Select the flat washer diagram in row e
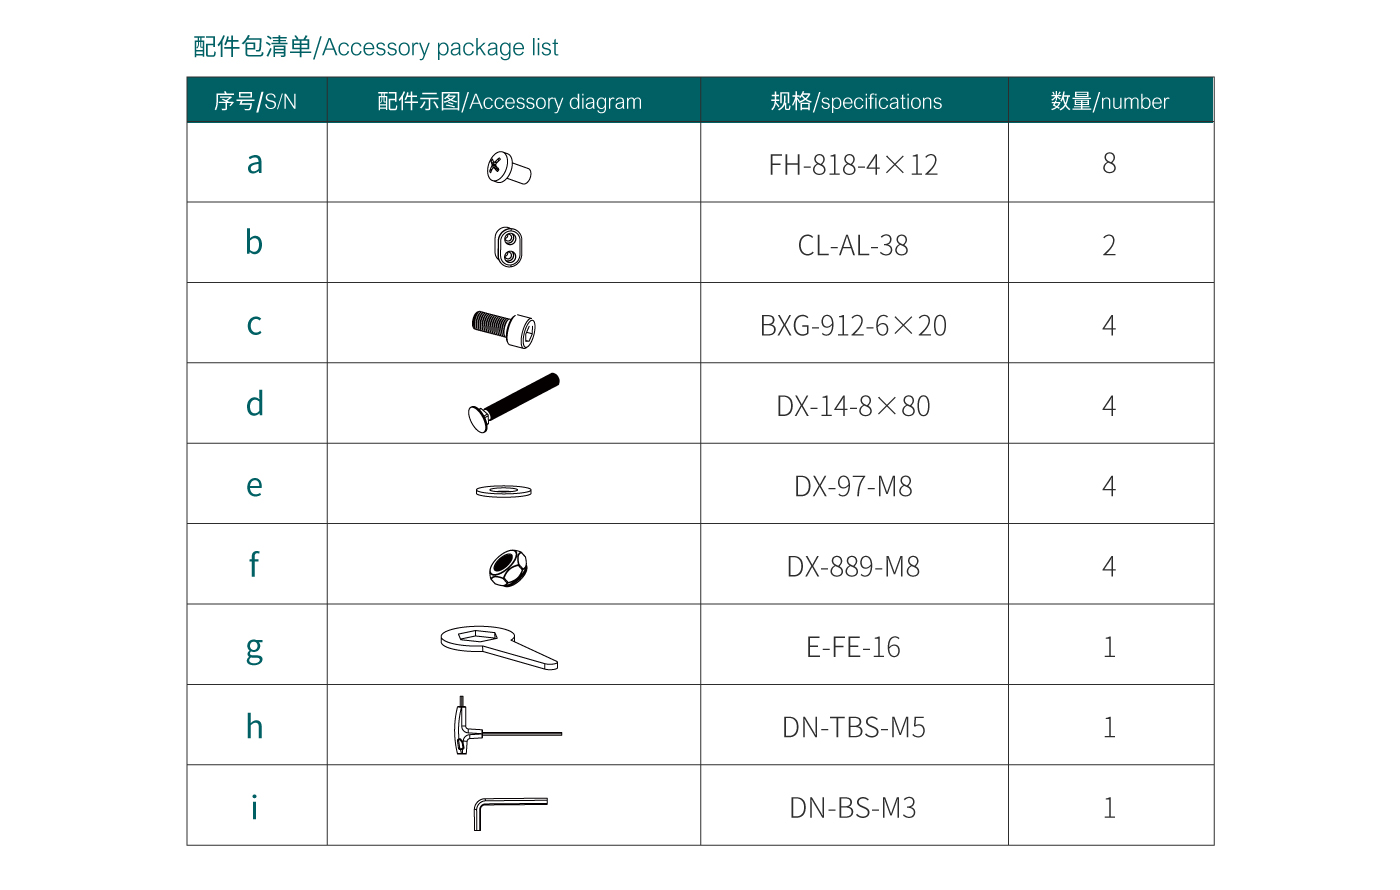Viewport: 1400px width, 890px height. (504, 491)
